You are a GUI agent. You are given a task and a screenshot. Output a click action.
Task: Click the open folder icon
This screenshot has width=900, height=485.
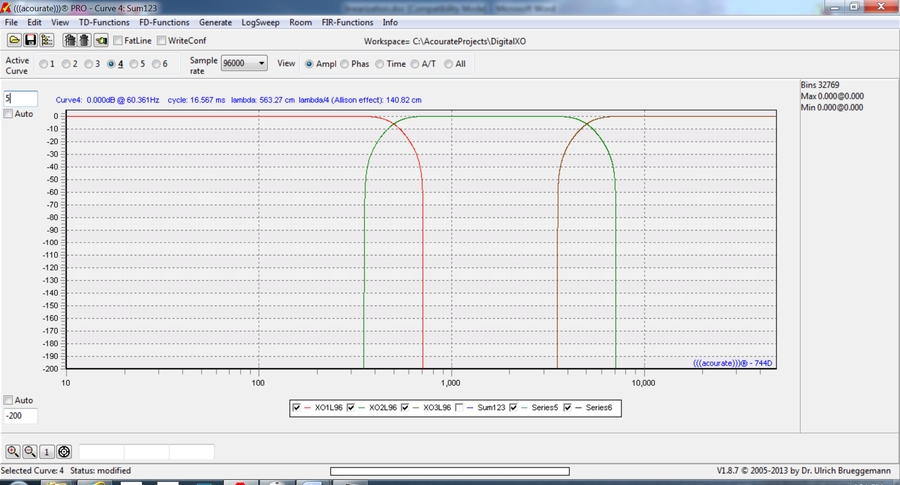[x=14, y=40]
